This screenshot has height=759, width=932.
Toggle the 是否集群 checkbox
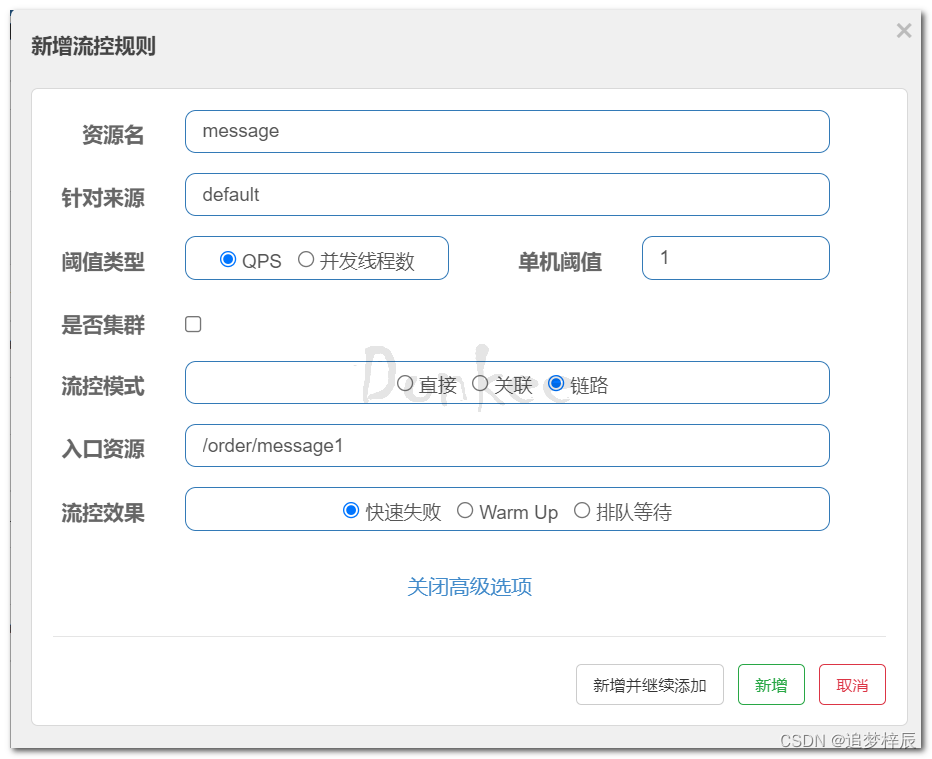point(193,324)
